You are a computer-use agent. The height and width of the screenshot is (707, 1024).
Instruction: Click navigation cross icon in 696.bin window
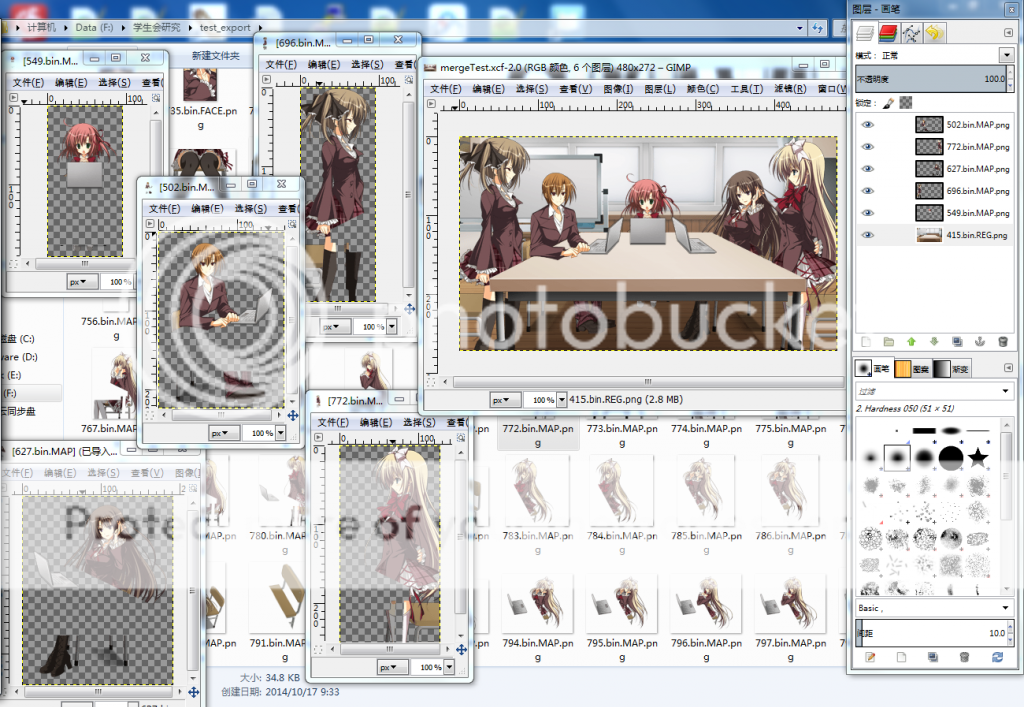click(409, 309)
